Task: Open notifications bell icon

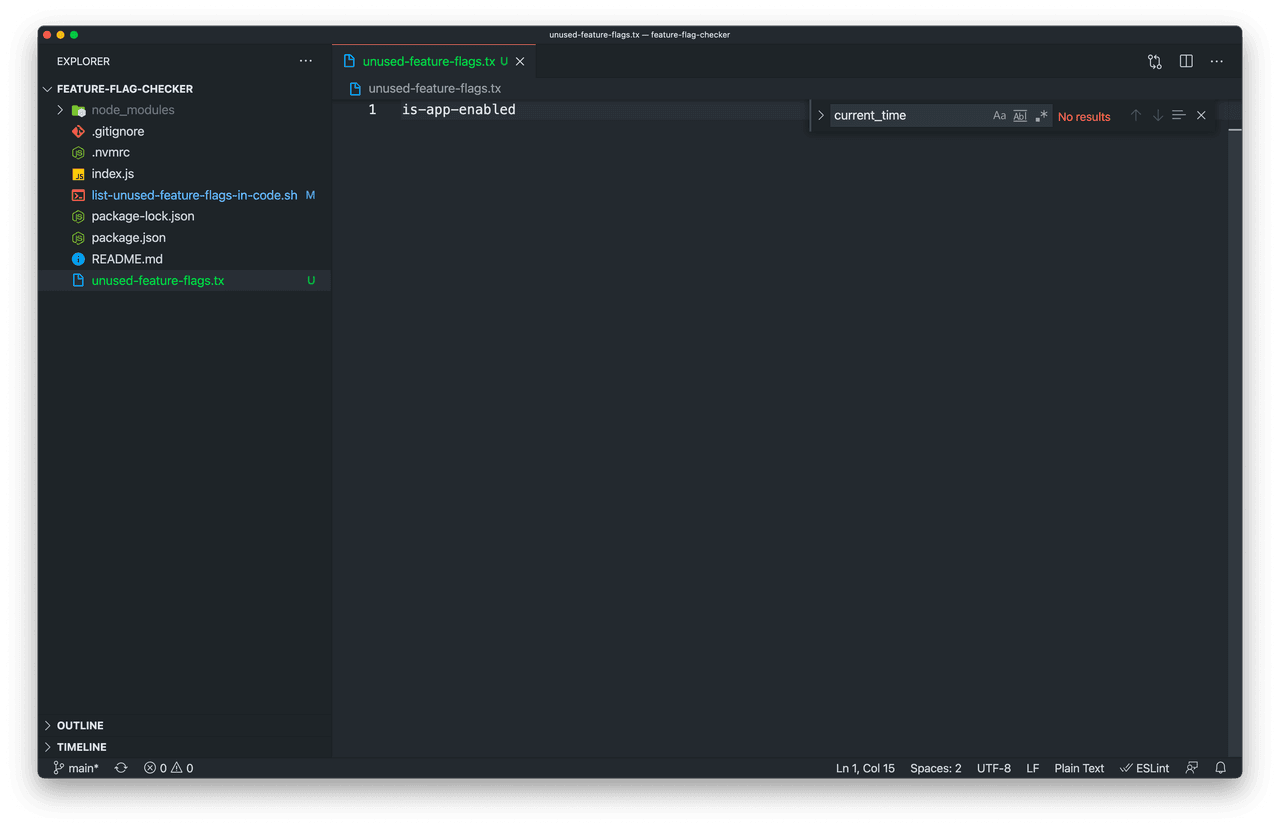Action: click(1220, 768)
